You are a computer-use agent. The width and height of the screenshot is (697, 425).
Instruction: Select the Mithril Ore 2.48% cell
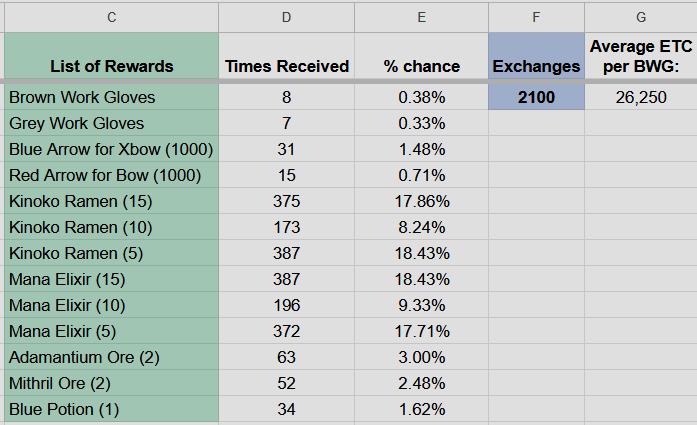tap(421, 383)
